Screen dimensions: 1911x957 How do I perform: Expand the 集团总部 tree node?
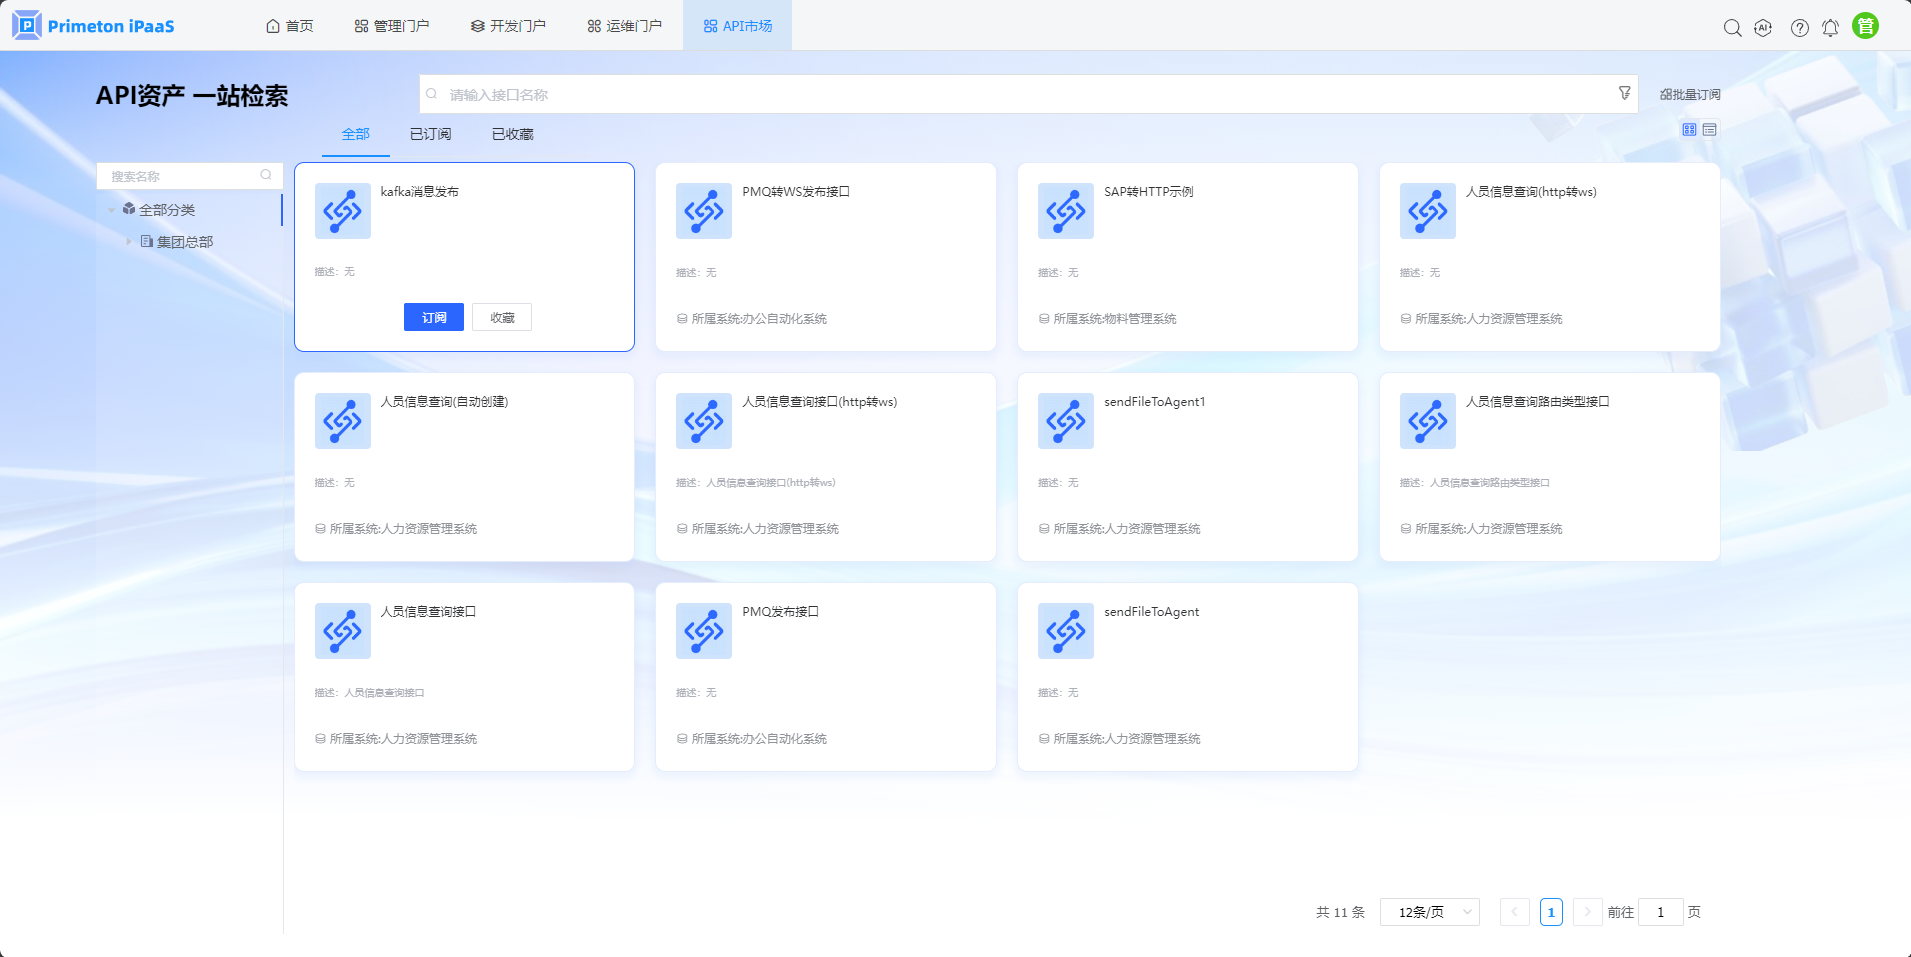pos(129,242)
